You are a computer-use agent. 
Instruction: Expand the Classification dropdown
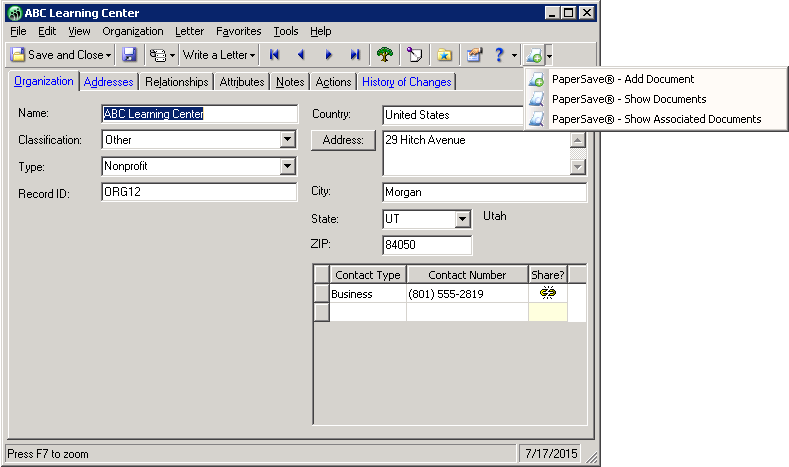tap(287, 139)
